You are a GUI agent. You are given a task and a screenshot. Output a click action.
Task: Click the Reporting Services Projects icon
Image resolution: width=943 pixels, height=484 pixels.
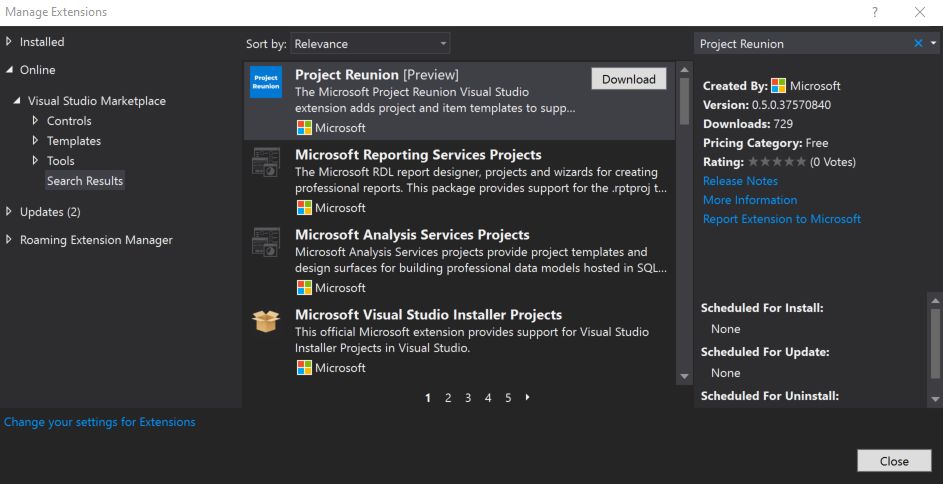pos(266,162)
